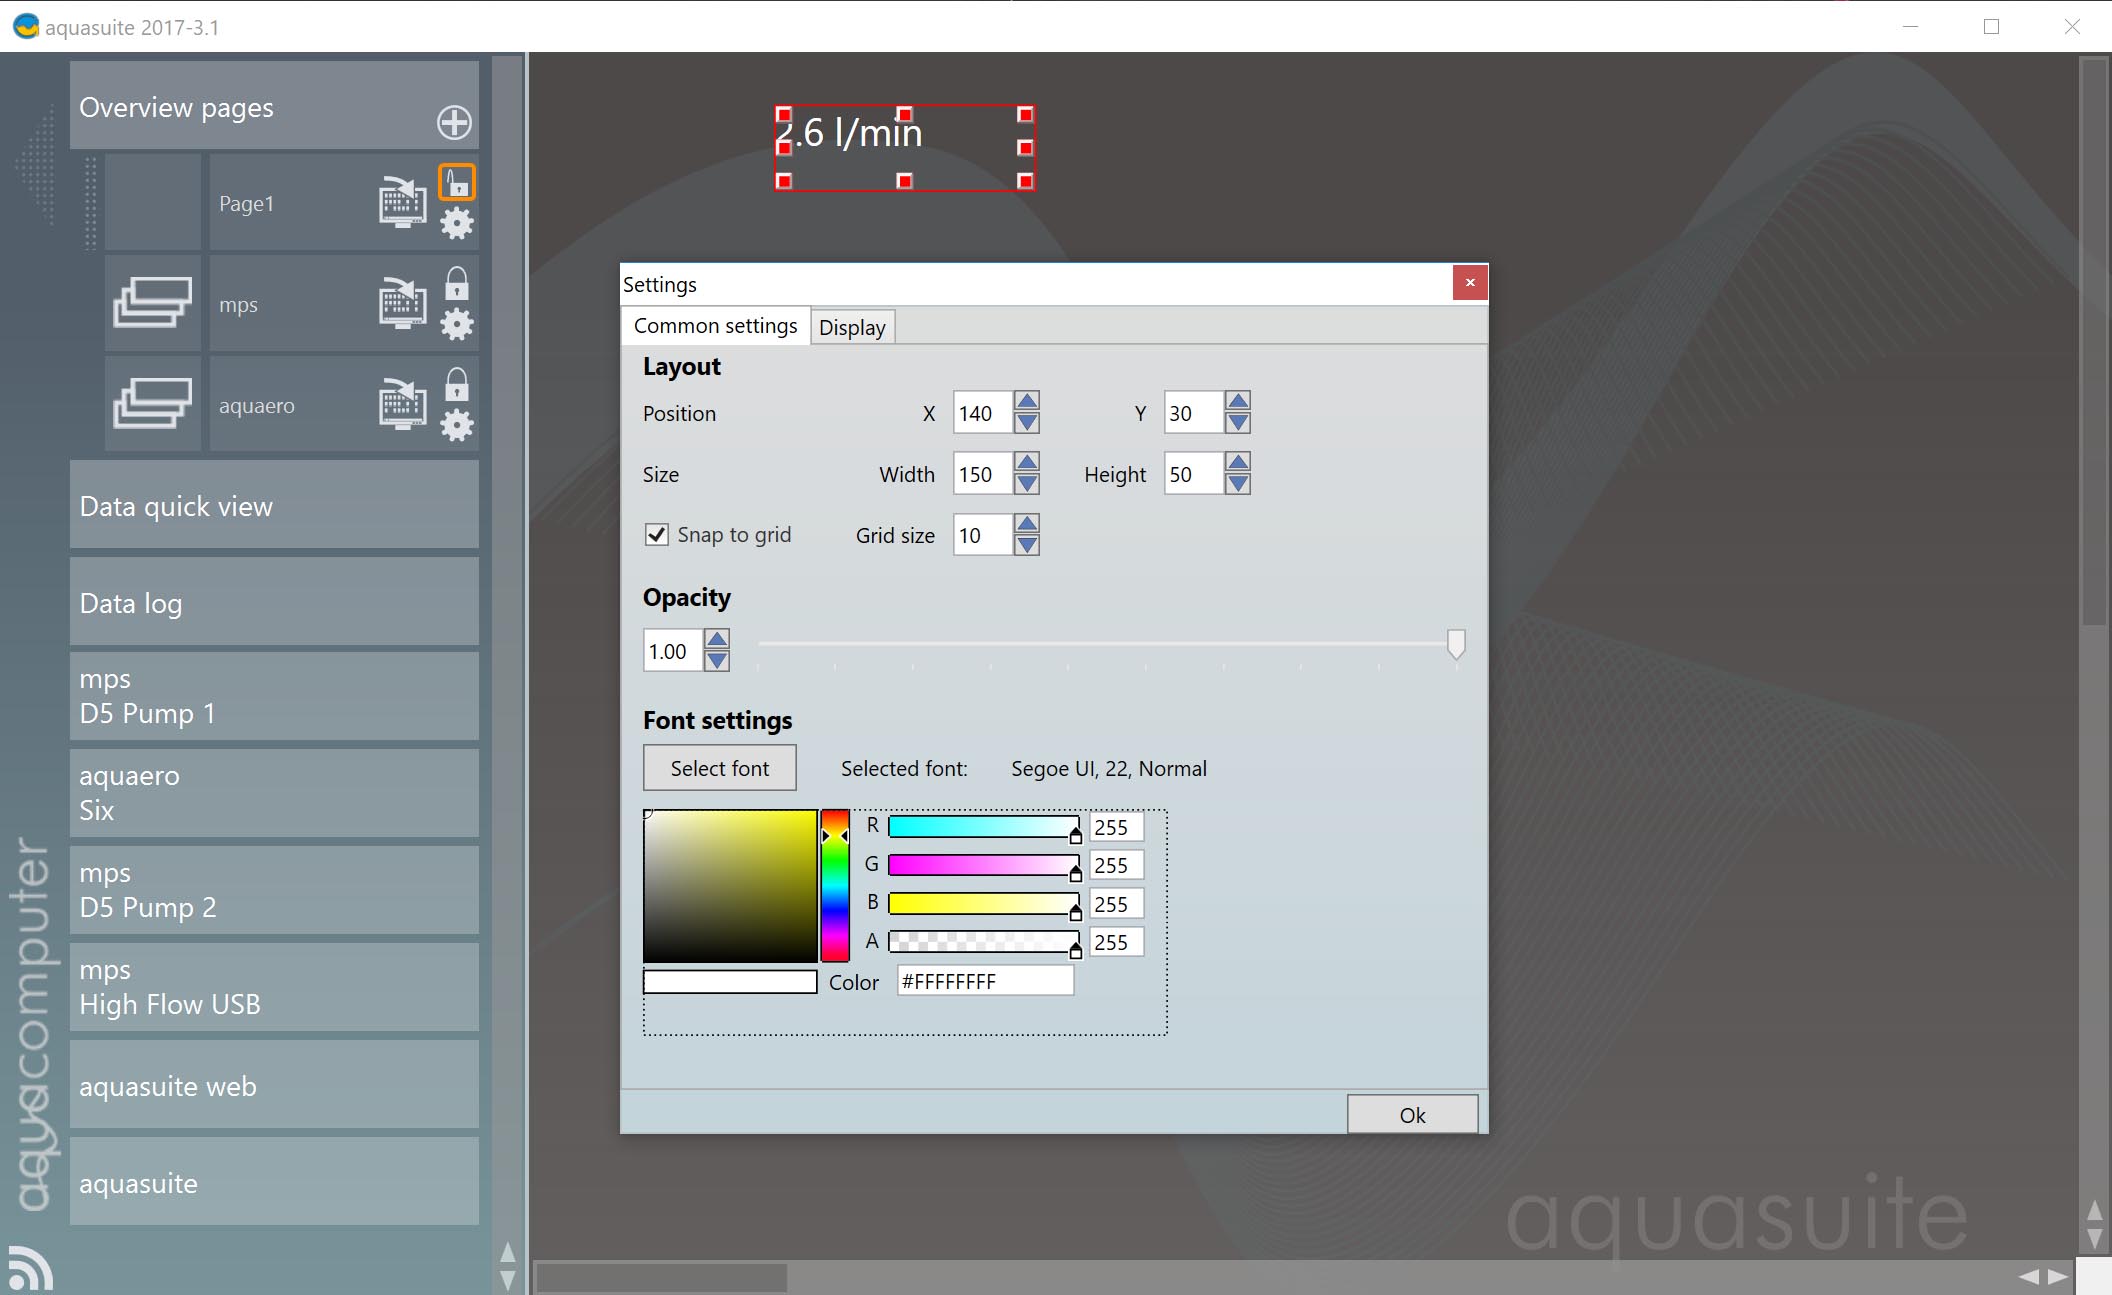Click the Ok button in Settings
The width and height of the screenshot is (2112, 1295).
tap(1411, 1115)
